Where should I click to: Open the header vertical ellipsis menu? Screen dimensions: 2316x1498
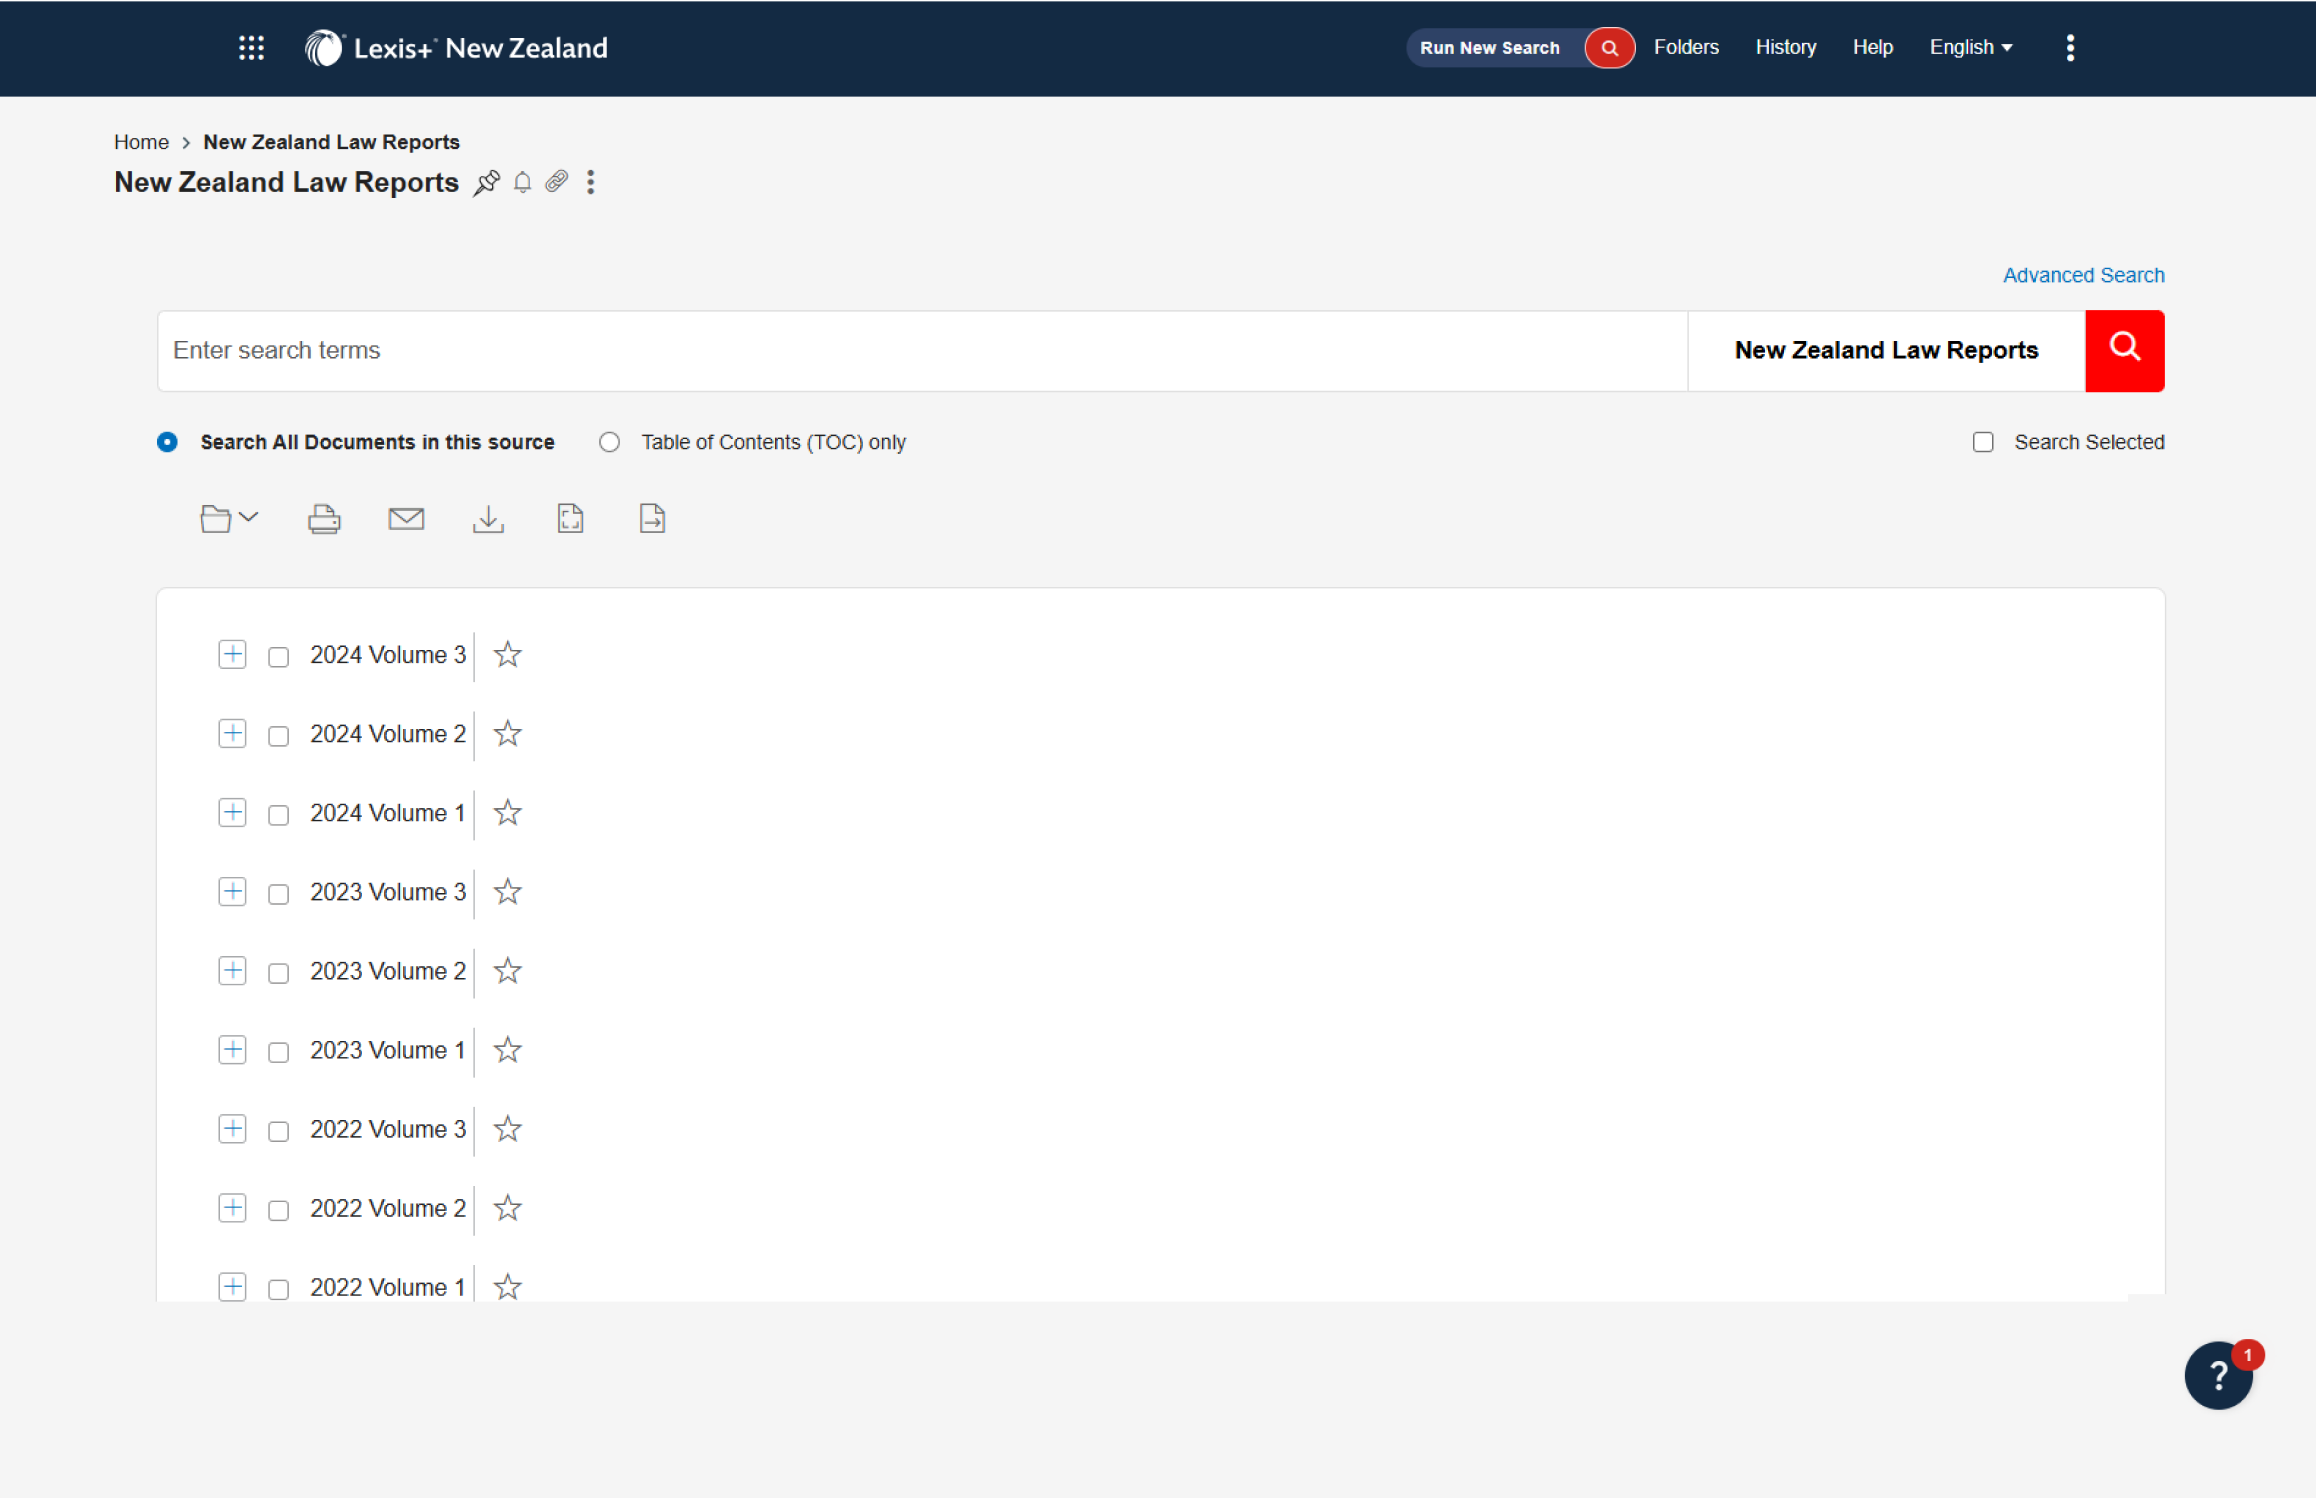tap(2070, 48)
